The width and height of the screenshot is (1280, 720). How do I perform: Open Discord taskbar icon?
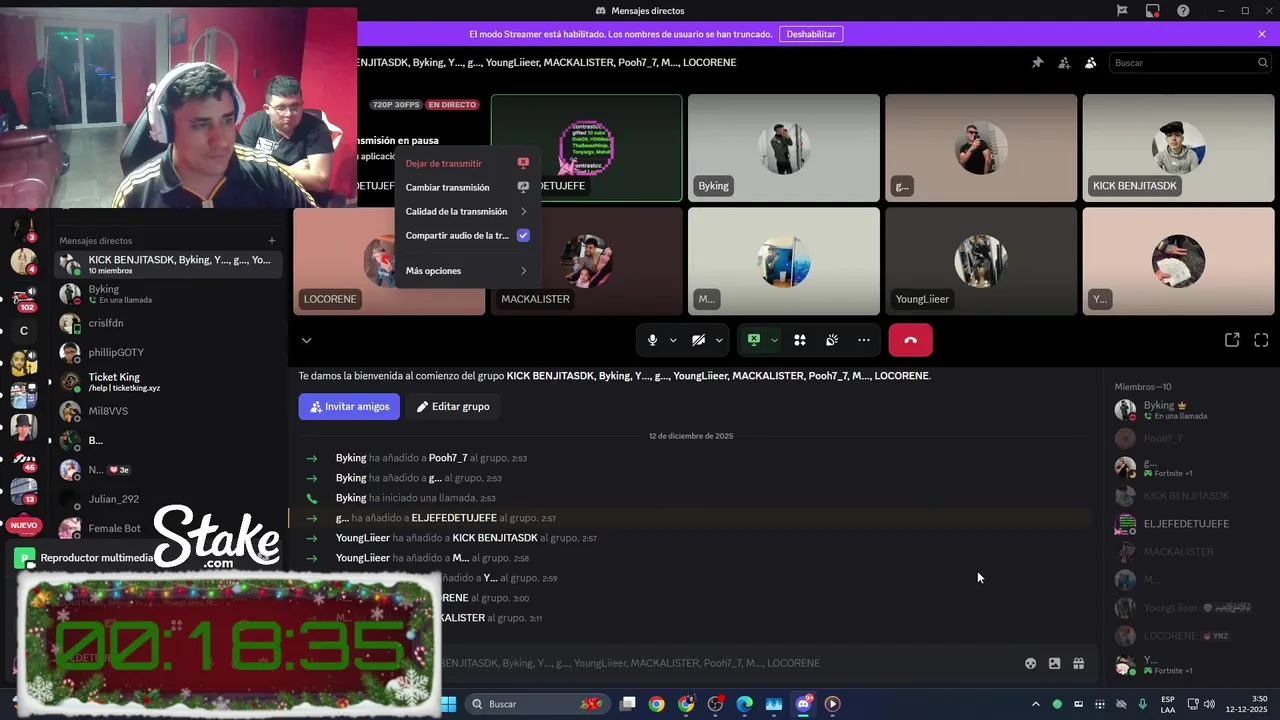pyautogui.click(x=803, y=704)
